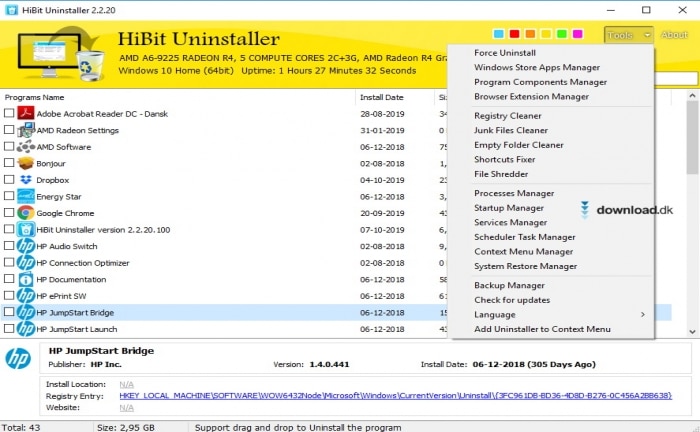Click the HP Connection Optimizer icon
The height and width of the screenshot is (432, 700).
(x=26, y=262)
